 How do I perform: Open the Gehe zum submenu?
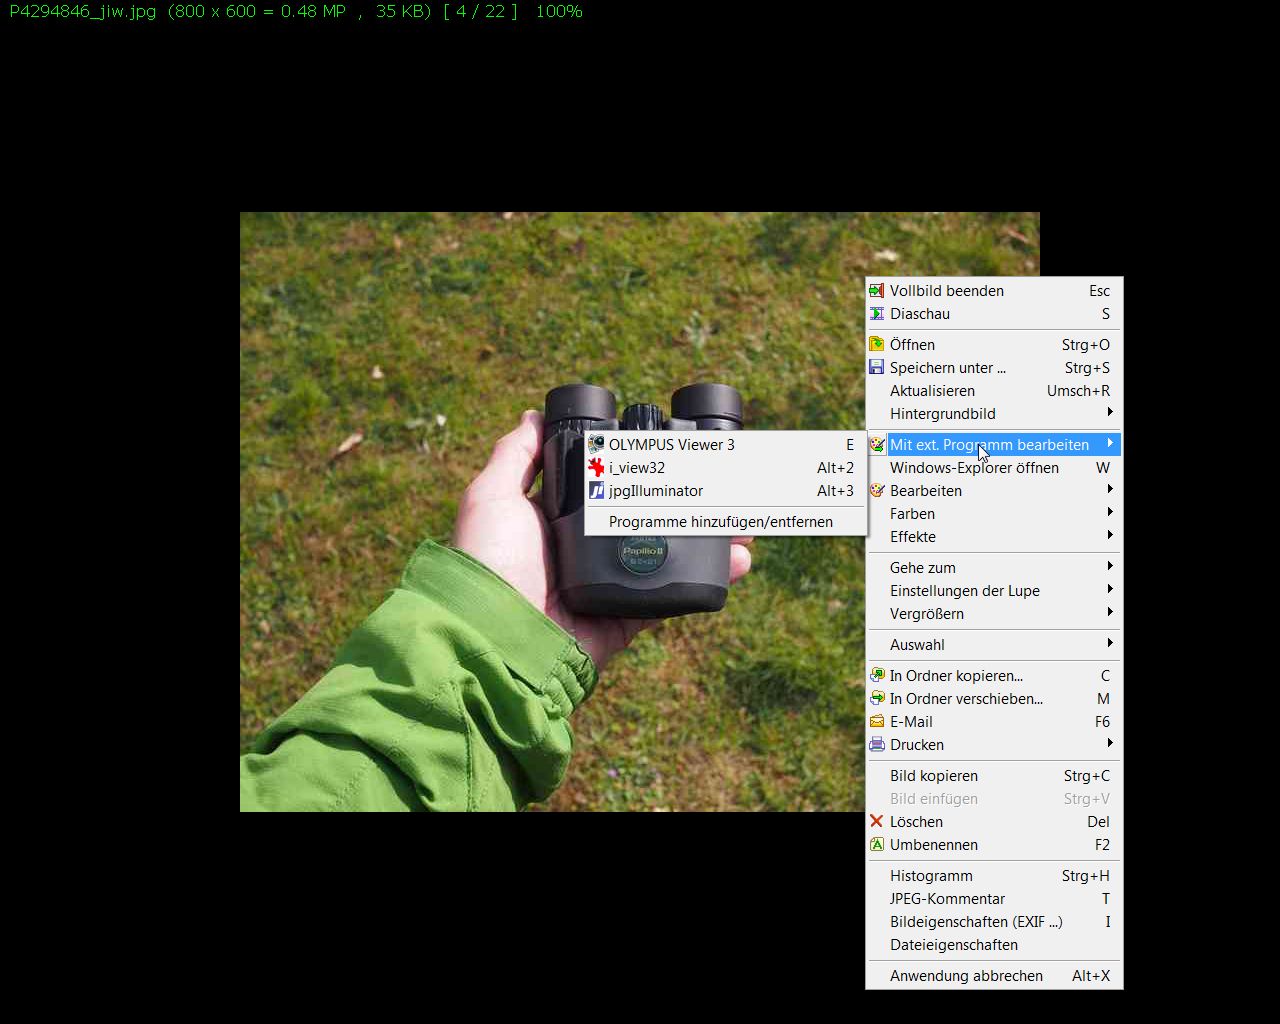(x=923, y=568)
